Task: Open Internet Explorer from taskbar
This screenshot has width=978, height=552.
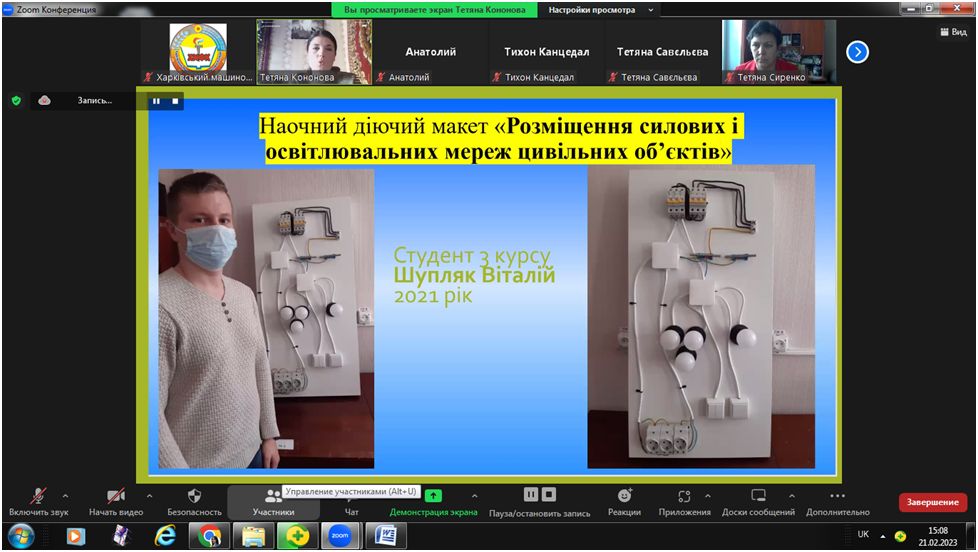Action: (165, 536)
